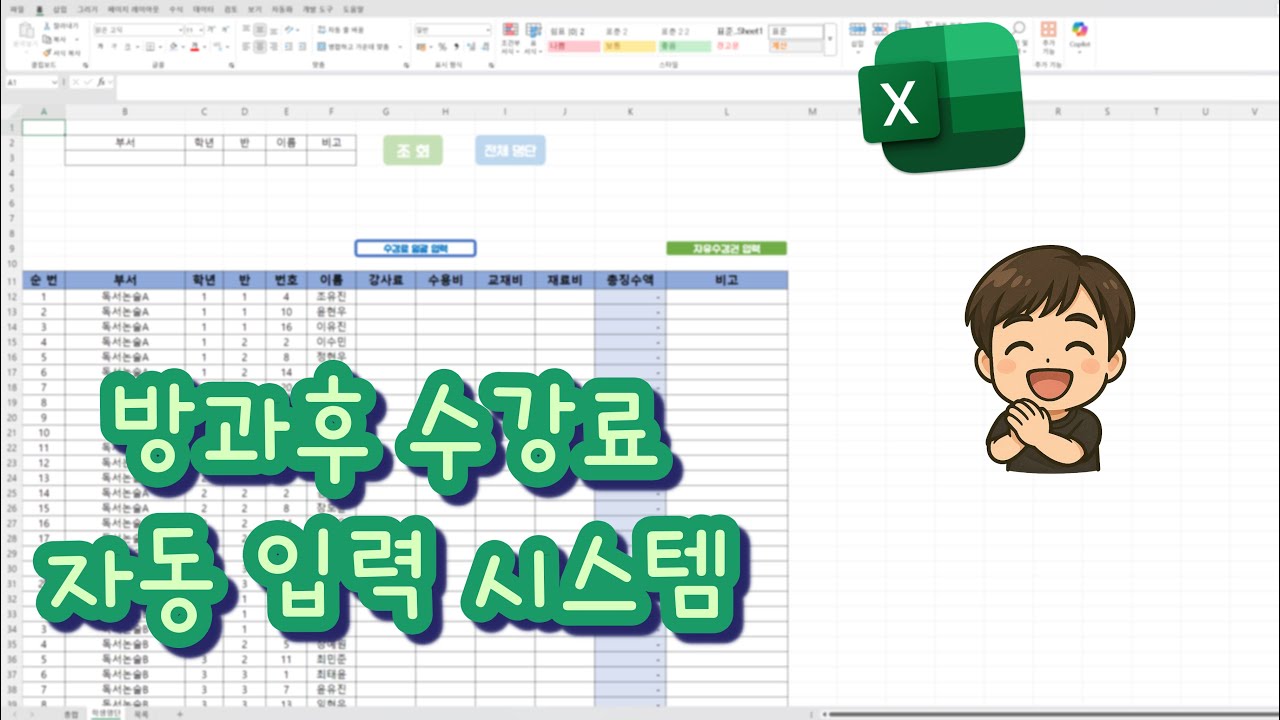Switch to the Insert ribbon tab

(60, 9)
